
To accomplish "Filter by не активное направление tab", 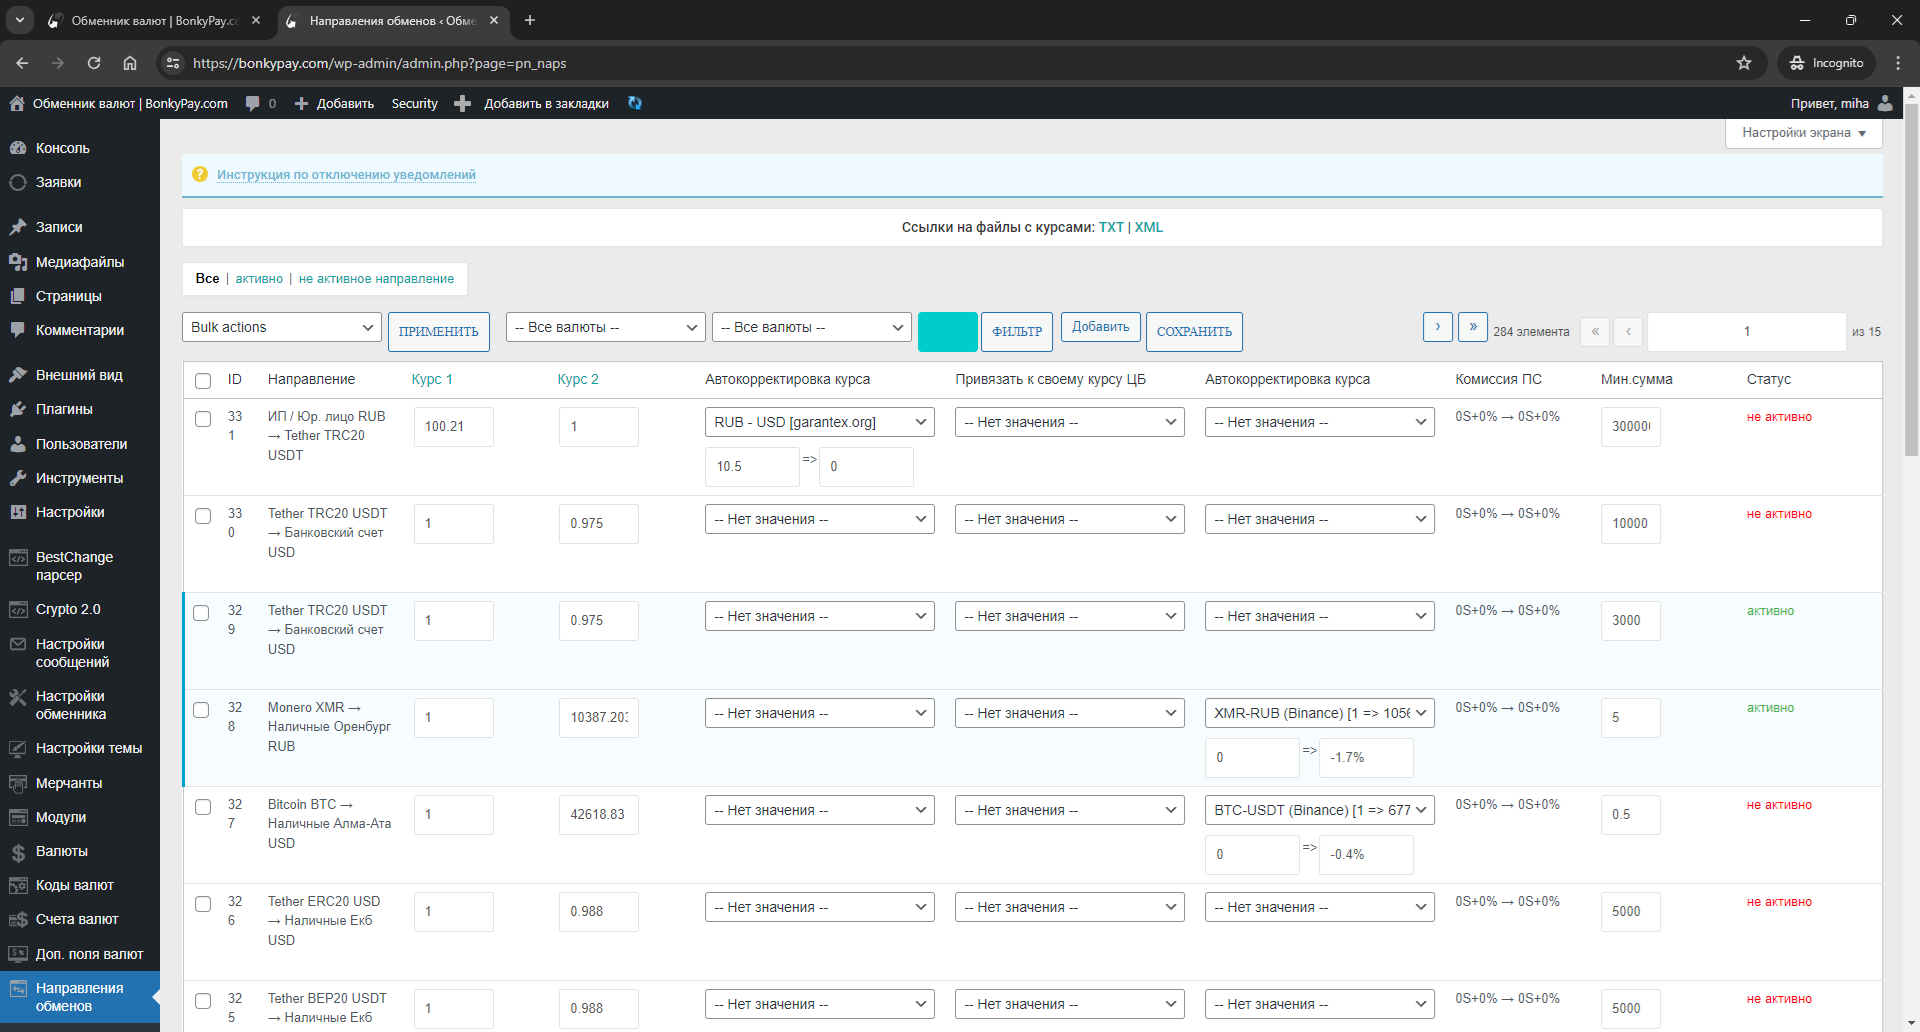I will click(376, 279).
